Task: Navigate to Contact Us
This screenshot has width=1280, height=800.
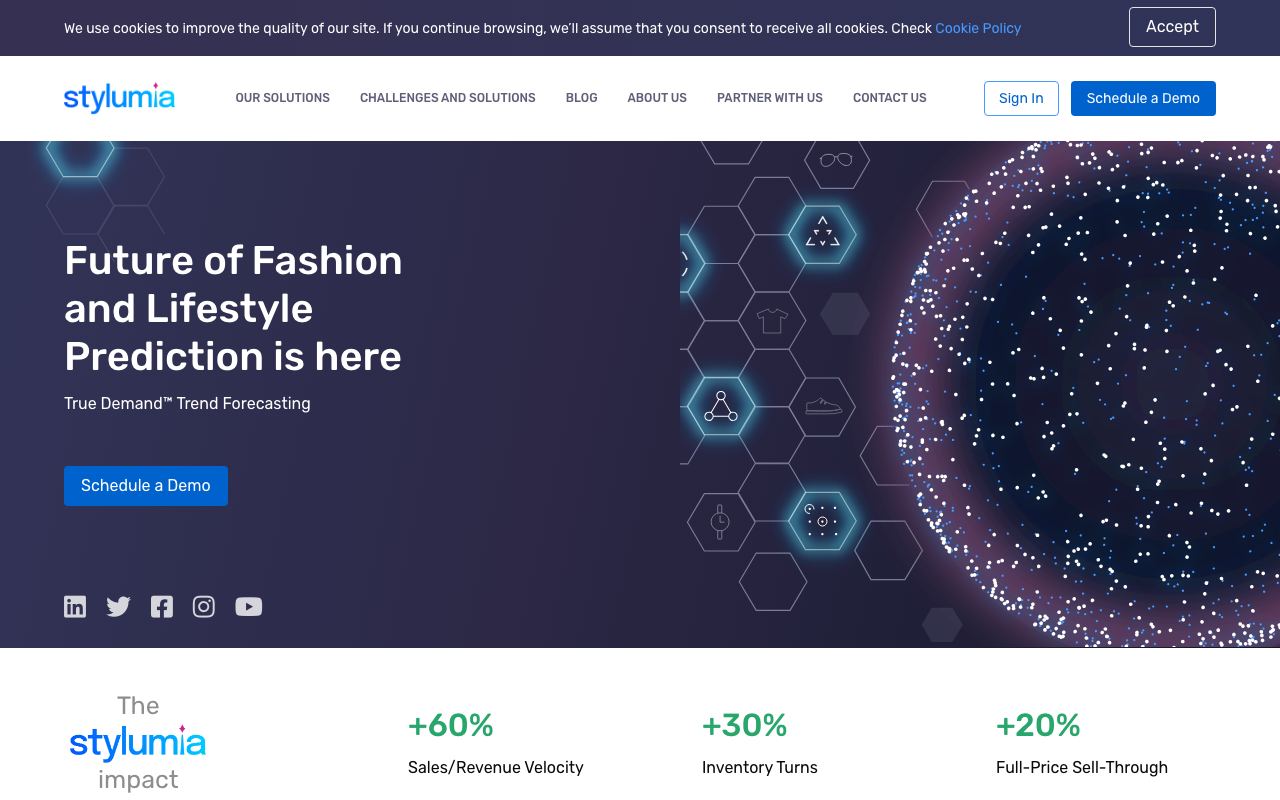Action: point(889,98)
